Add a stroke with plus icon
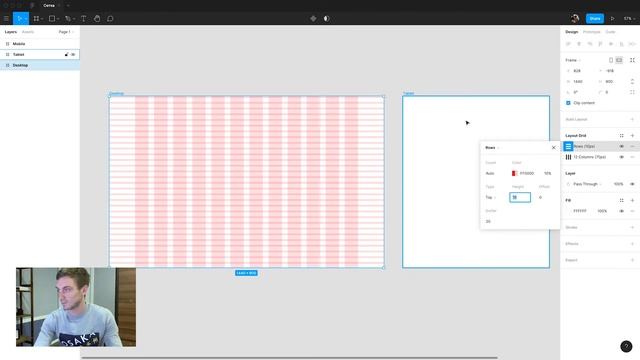Screen dimensions: 640x360 tap(632, 227)
